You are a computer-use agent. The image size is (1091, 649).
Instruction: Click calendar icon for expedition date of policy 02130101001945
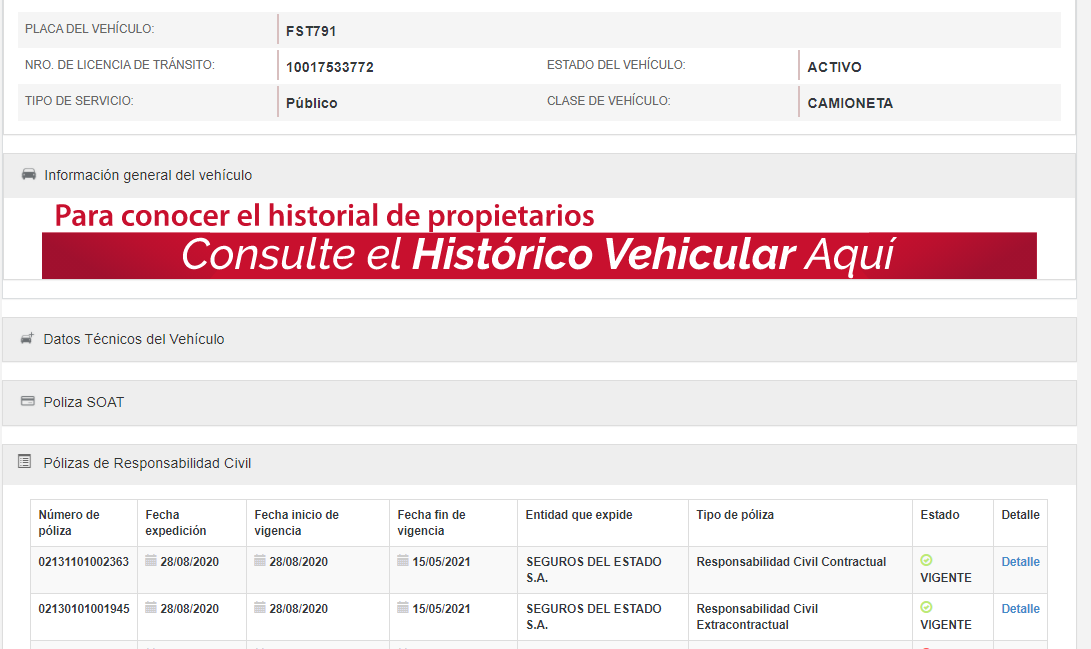(151, 608)
